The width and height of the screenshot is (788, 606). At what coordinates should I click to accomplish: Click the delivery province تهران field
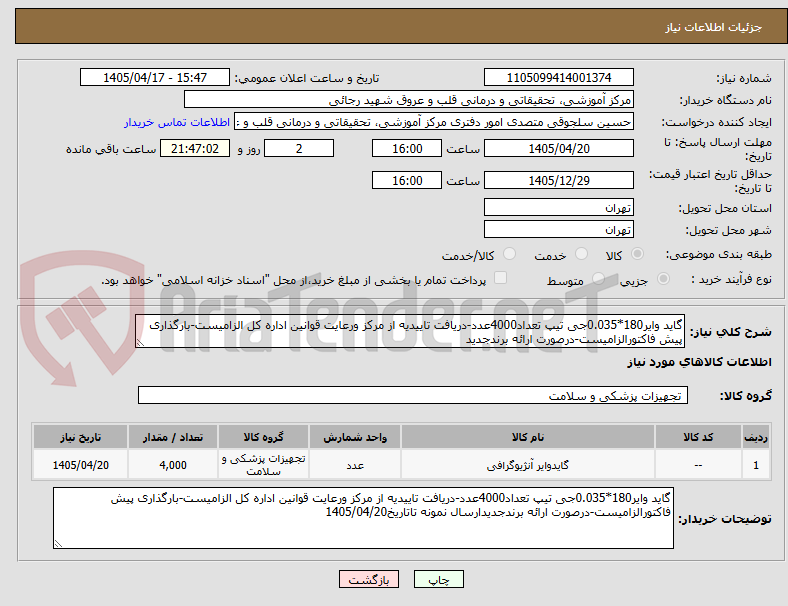[x=558, y=208]
